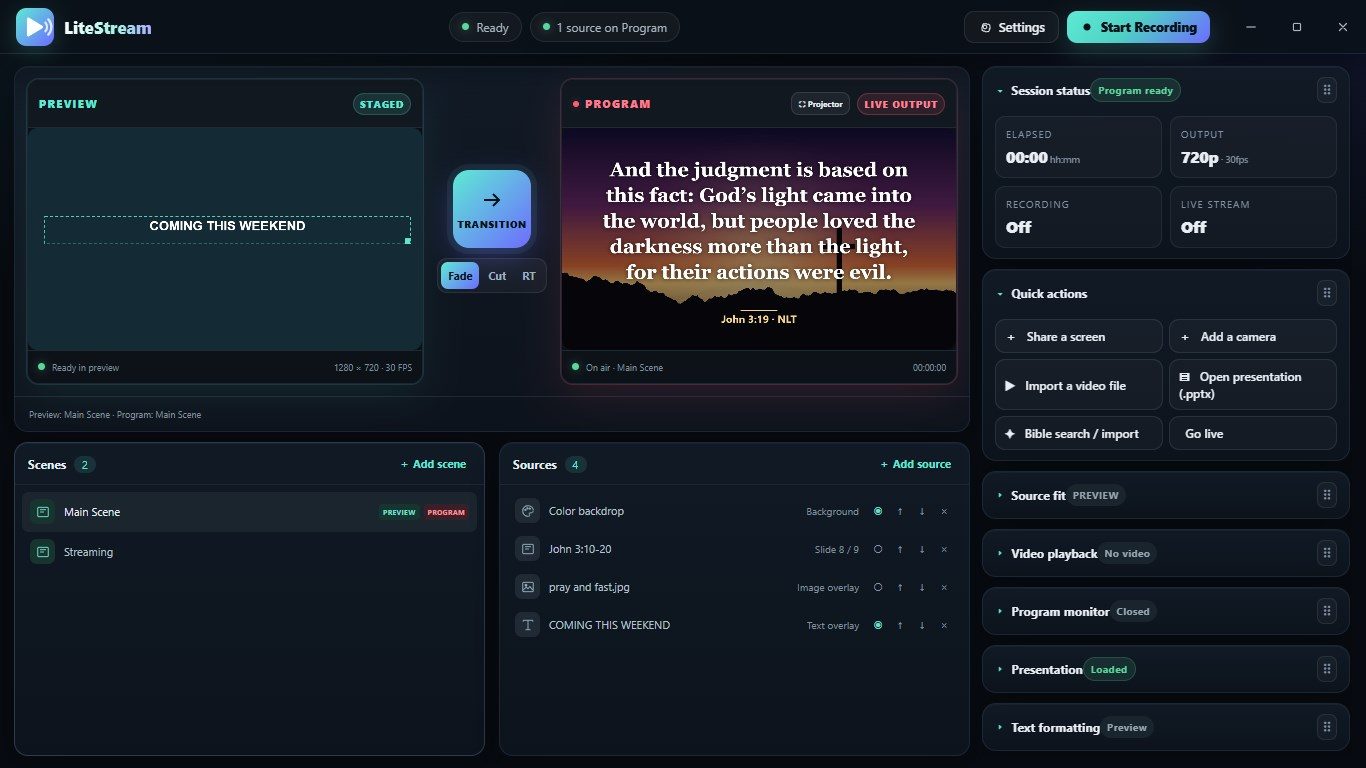
Task: Toggle visibility of Color backdrop source
Action: pos(878,511)
